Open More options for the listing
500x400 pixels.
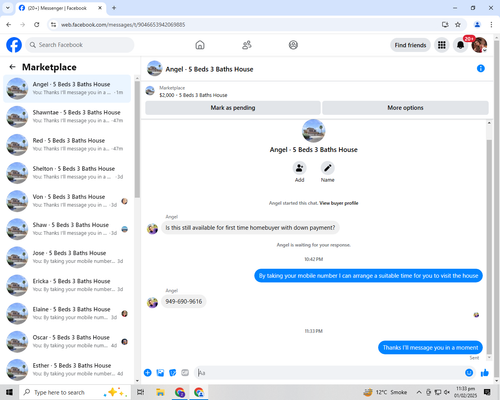coord(405,108)
